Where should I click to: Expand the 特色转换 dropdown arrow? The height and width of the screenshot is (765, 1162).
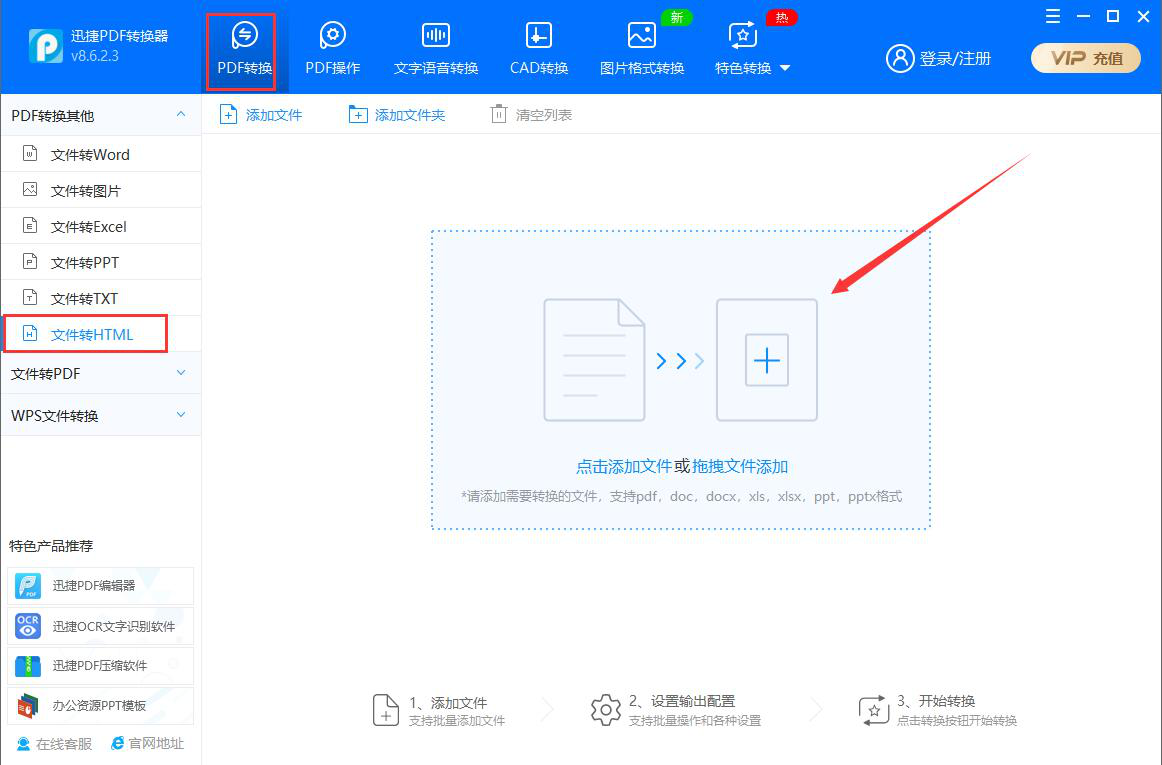(x=786, y=68)
